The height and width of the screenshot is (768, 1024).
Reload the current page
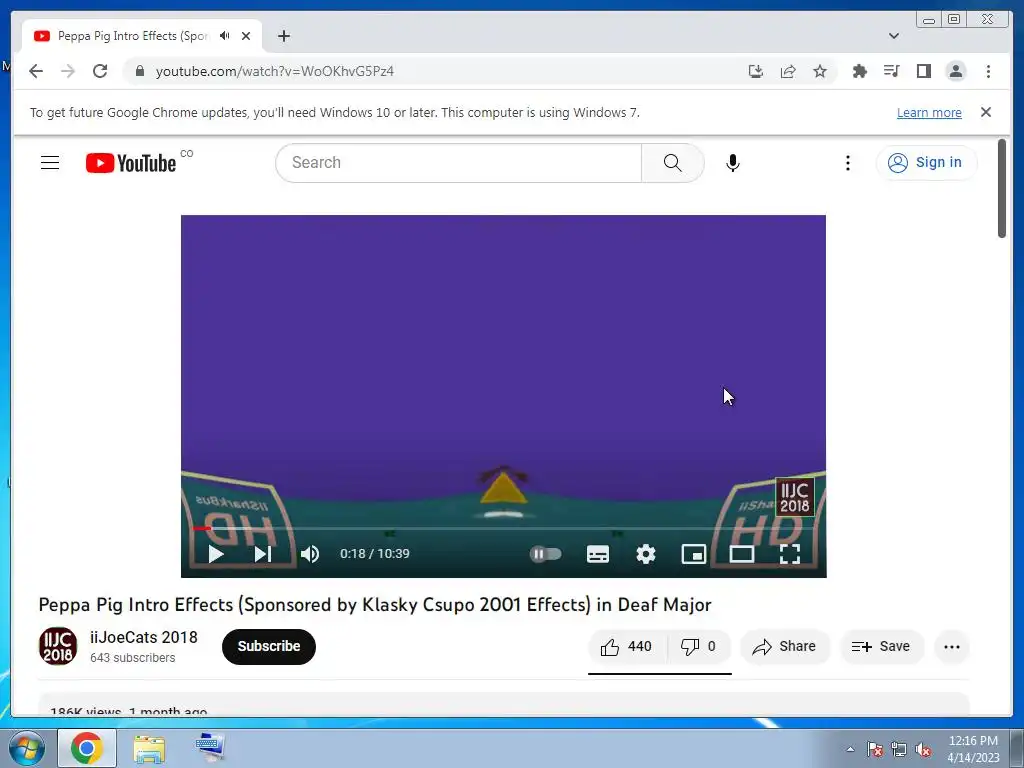click(100, 71)
